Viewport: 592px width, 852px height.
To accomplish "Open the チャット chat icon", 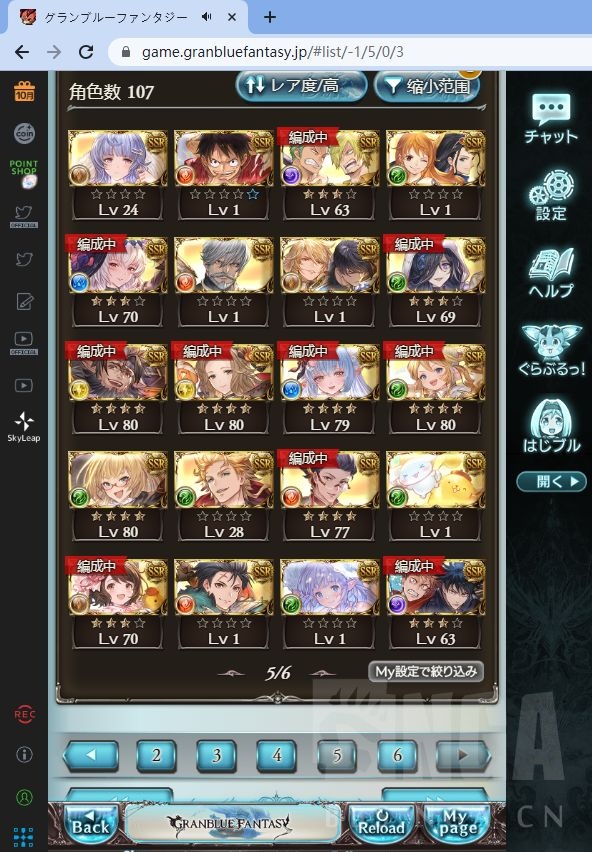I will click(551, 118).
